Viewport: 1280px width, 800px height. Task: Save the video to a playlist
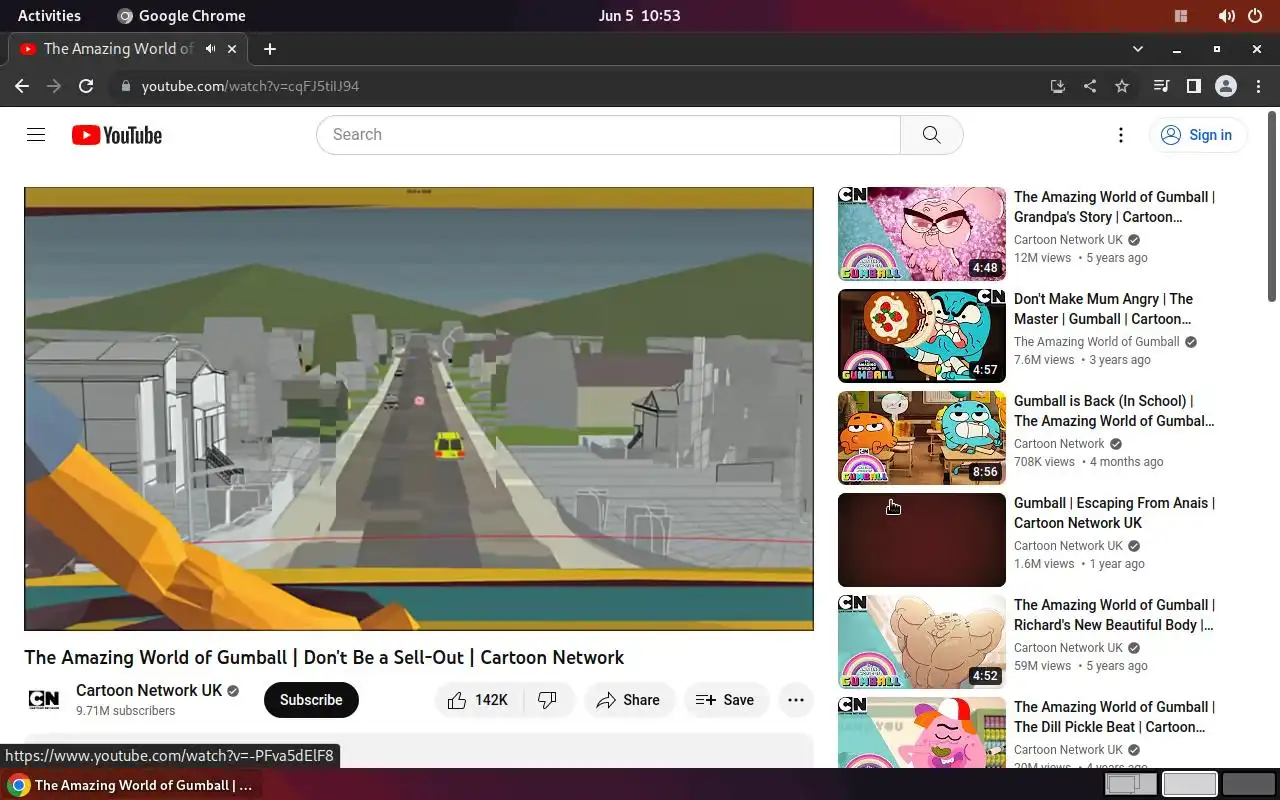pos(726,700)
